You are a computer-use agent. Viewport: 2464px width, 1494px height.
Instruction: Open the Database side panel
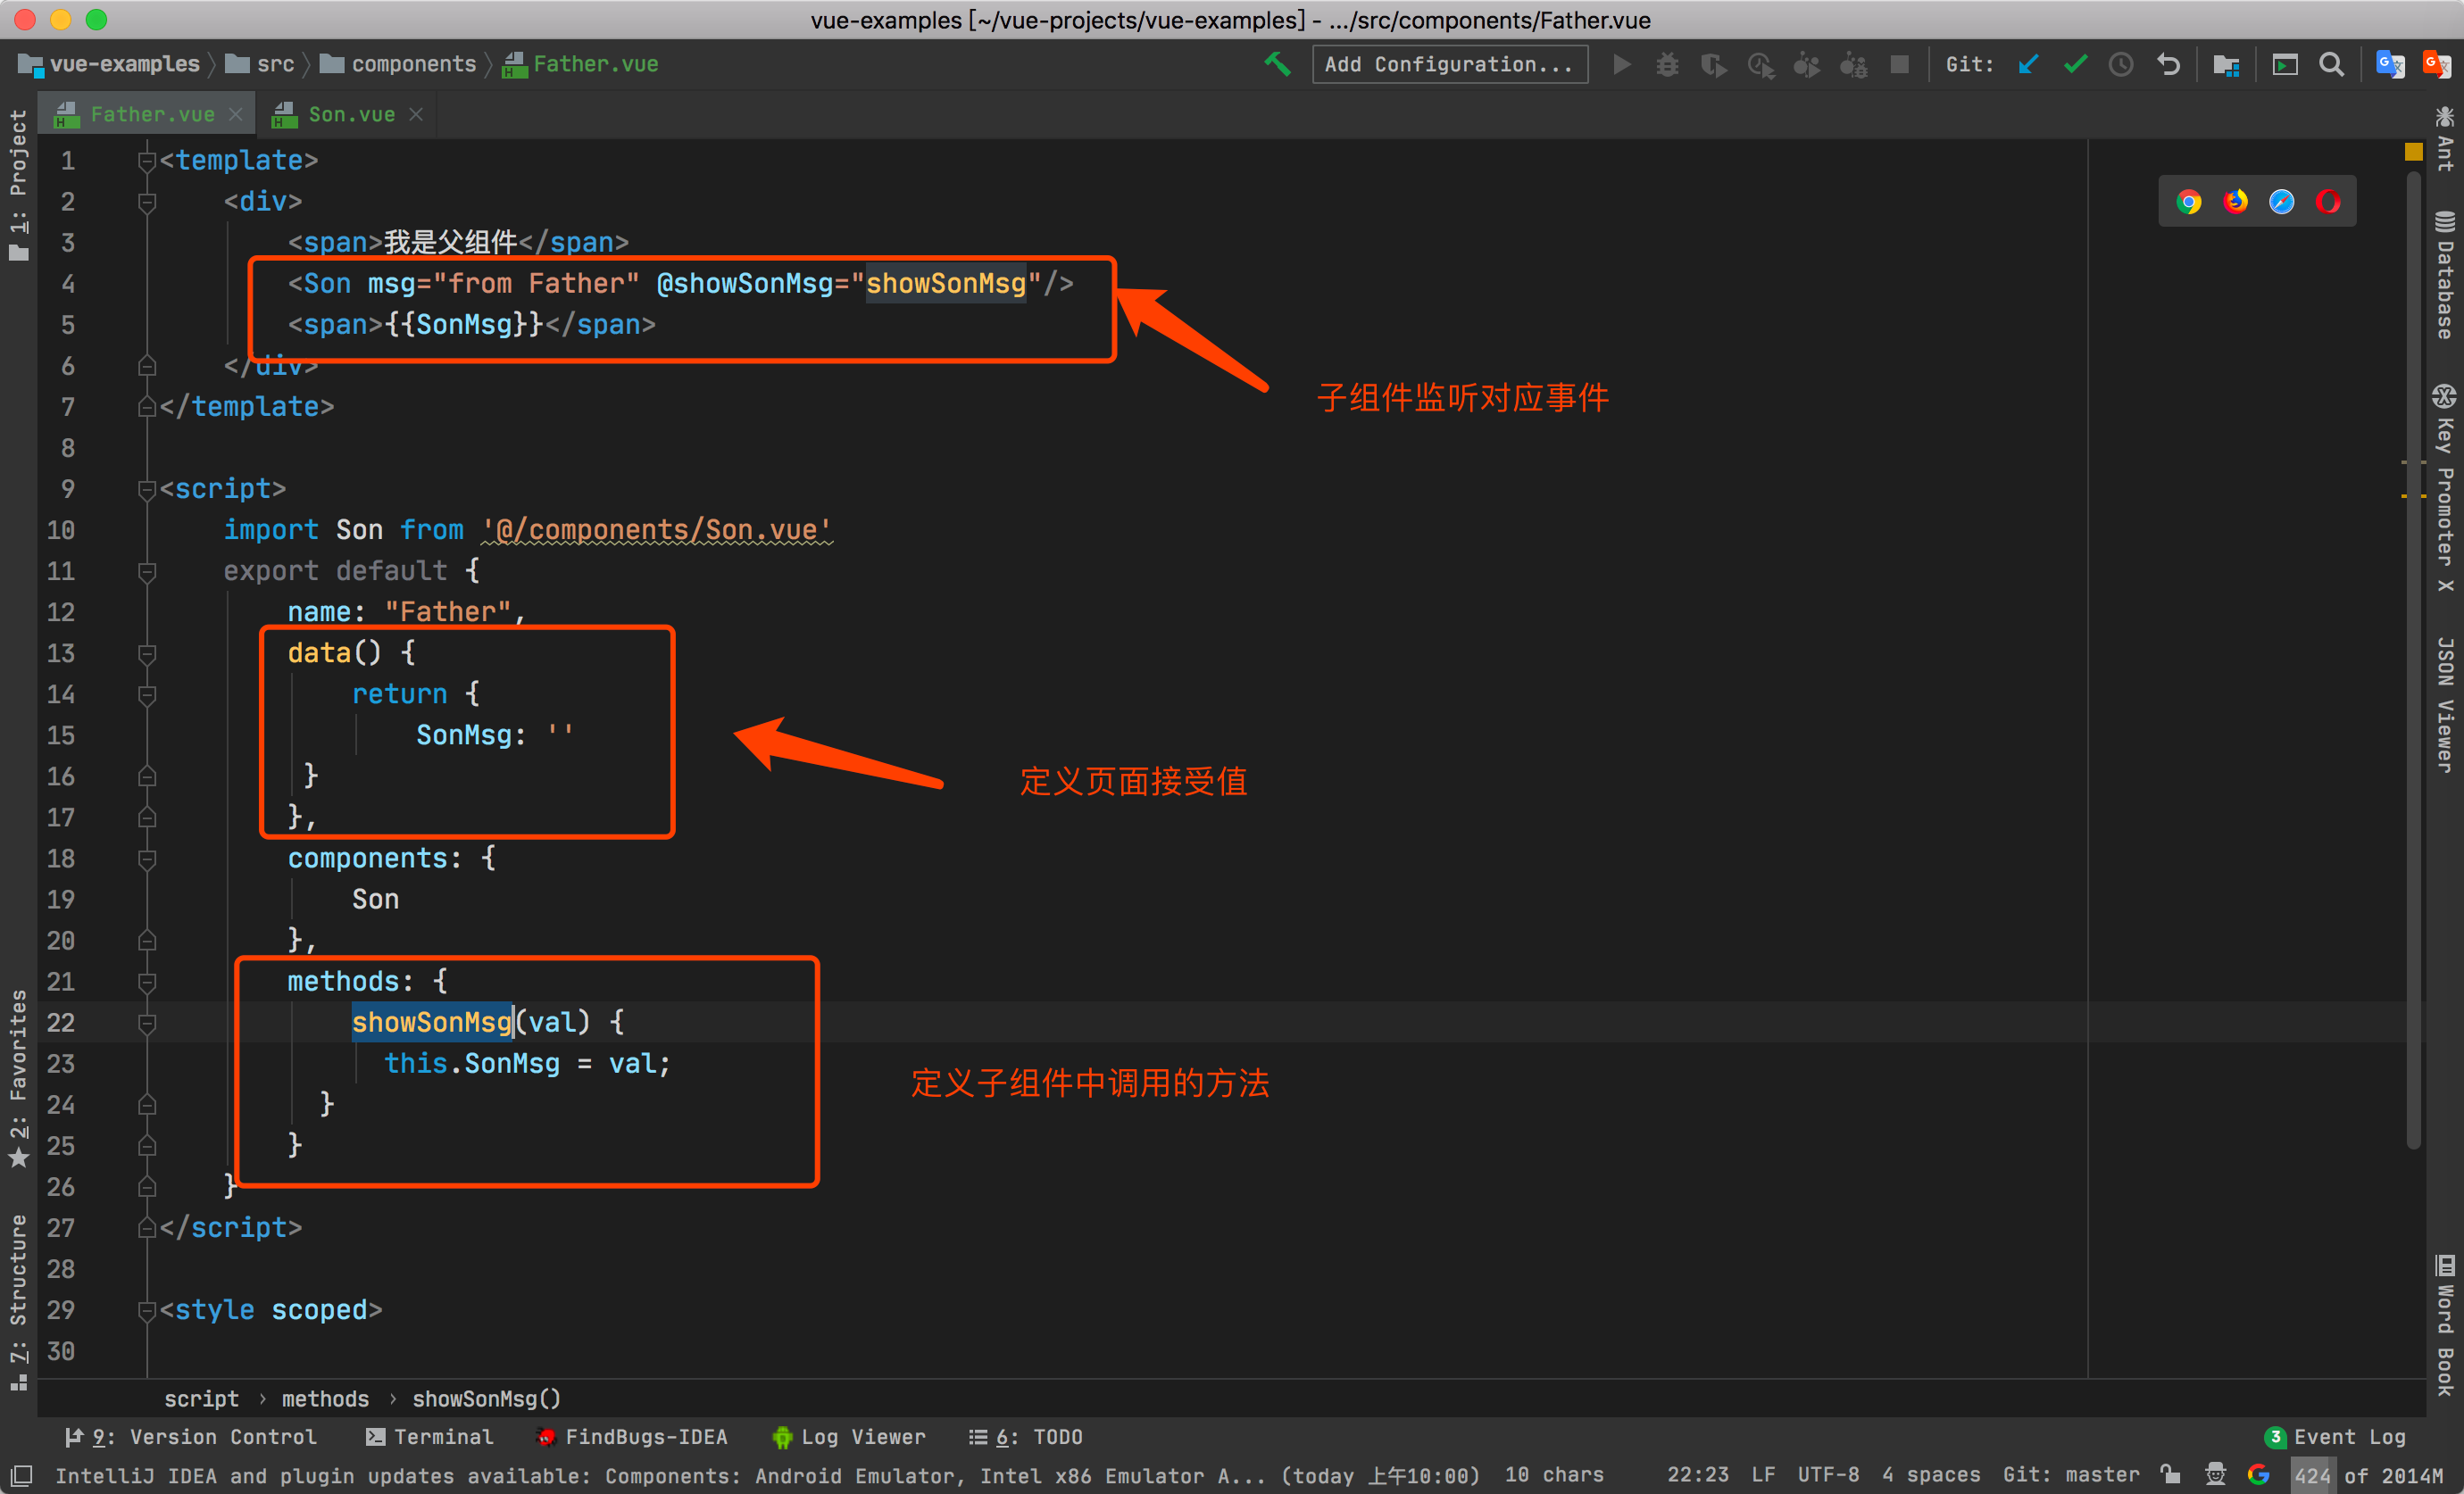pyautogui.click(x=2445, y=275)
